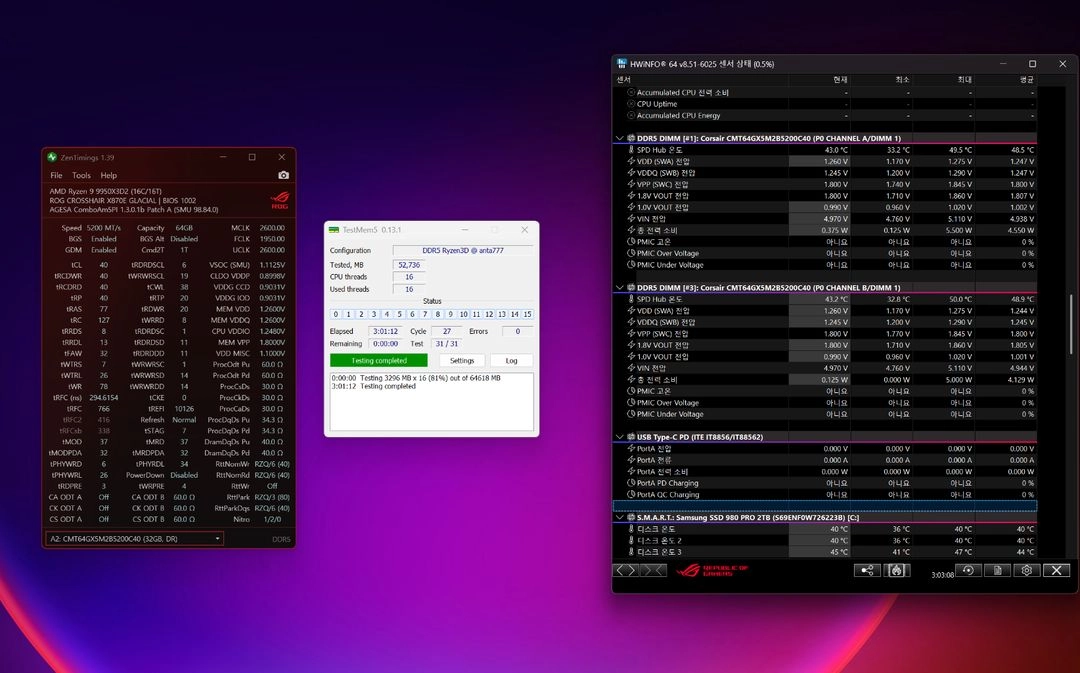Collapse the DDR5 DIMM [#3] sensor group
The width and height of the screenshot is (1080, 673).
[x=620, y=287]
